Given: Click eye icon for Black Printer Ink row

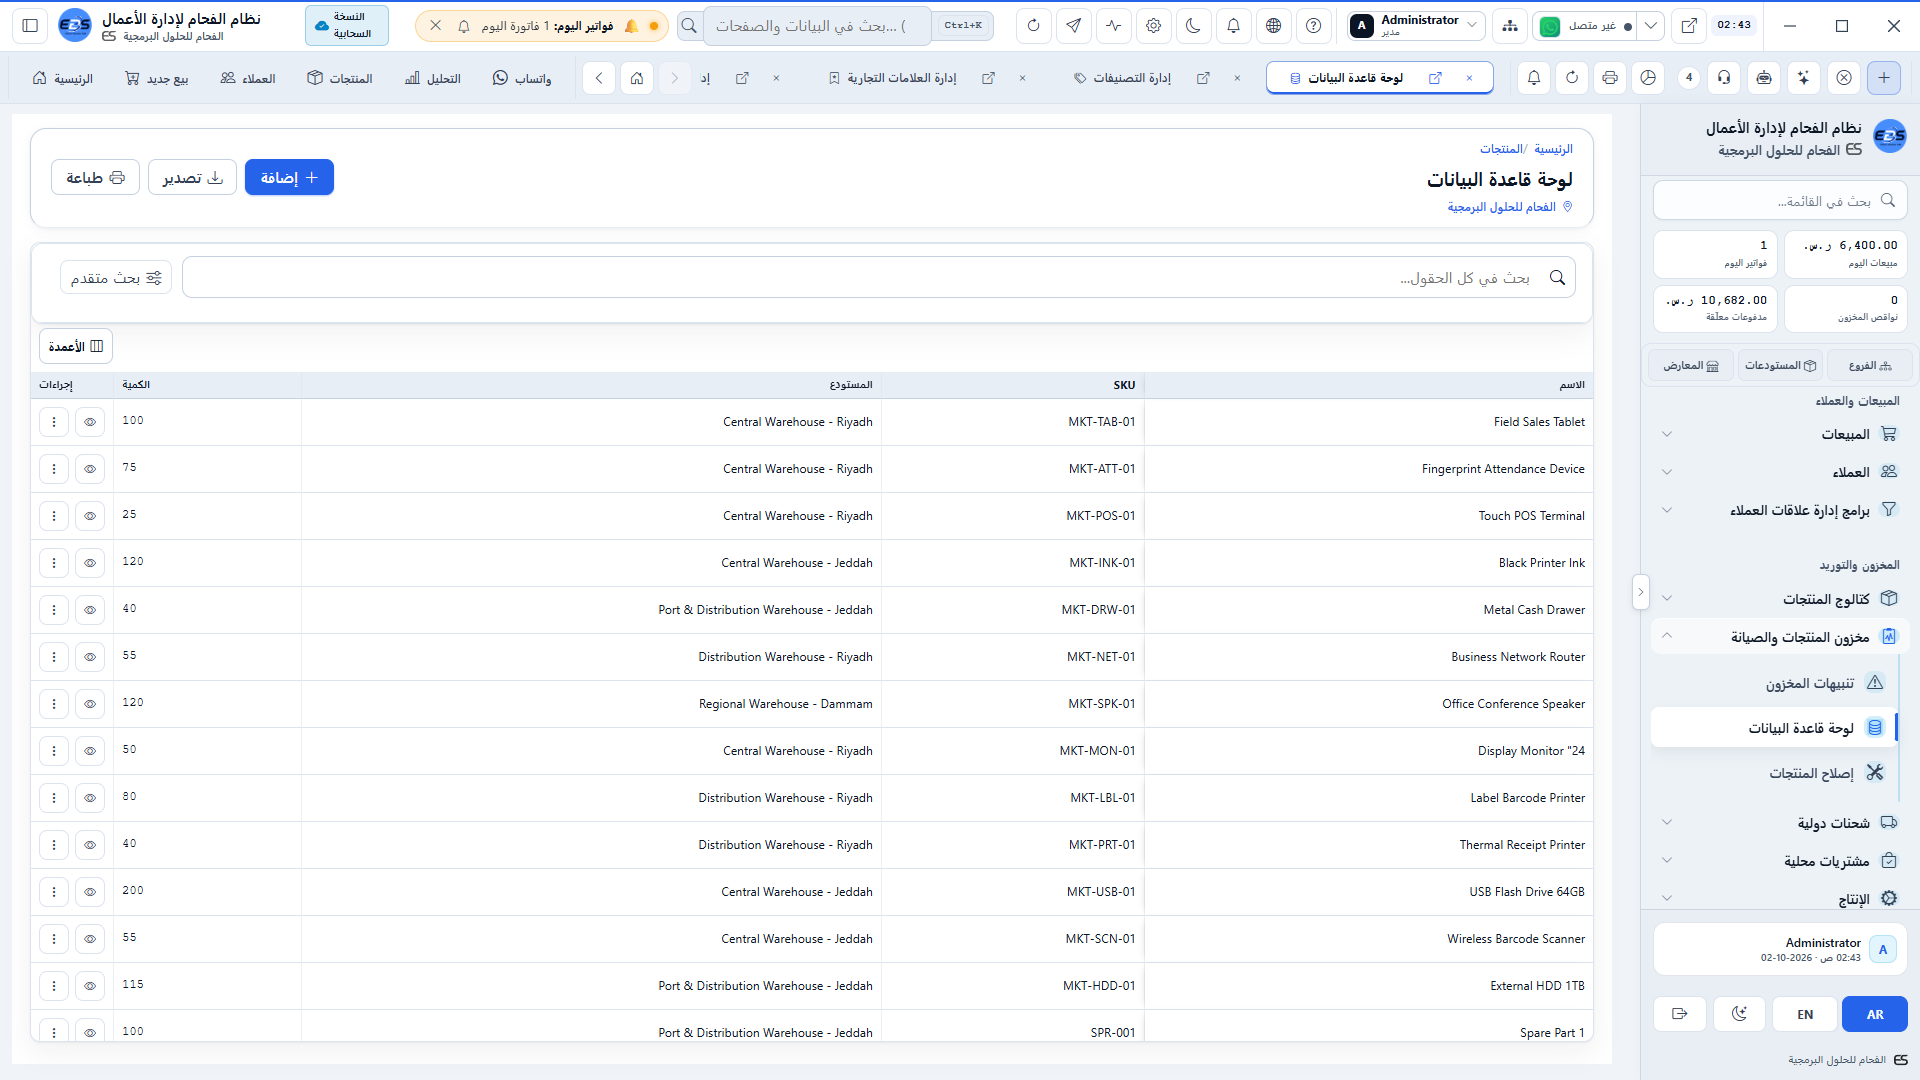Looking at the screenshot, I should [x=89, y=563].
